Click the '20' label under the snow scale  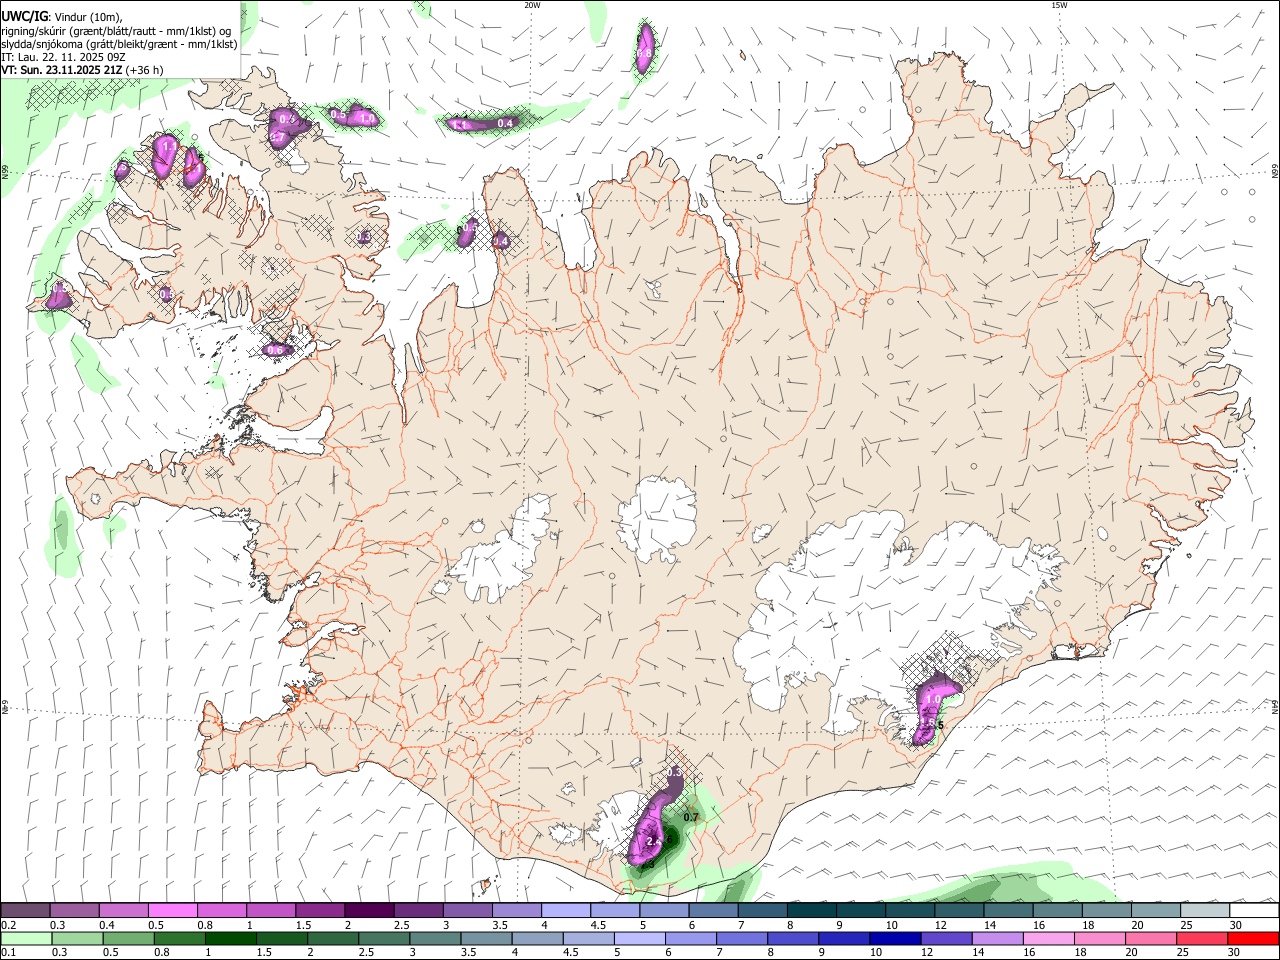[x=1137, y=925]
